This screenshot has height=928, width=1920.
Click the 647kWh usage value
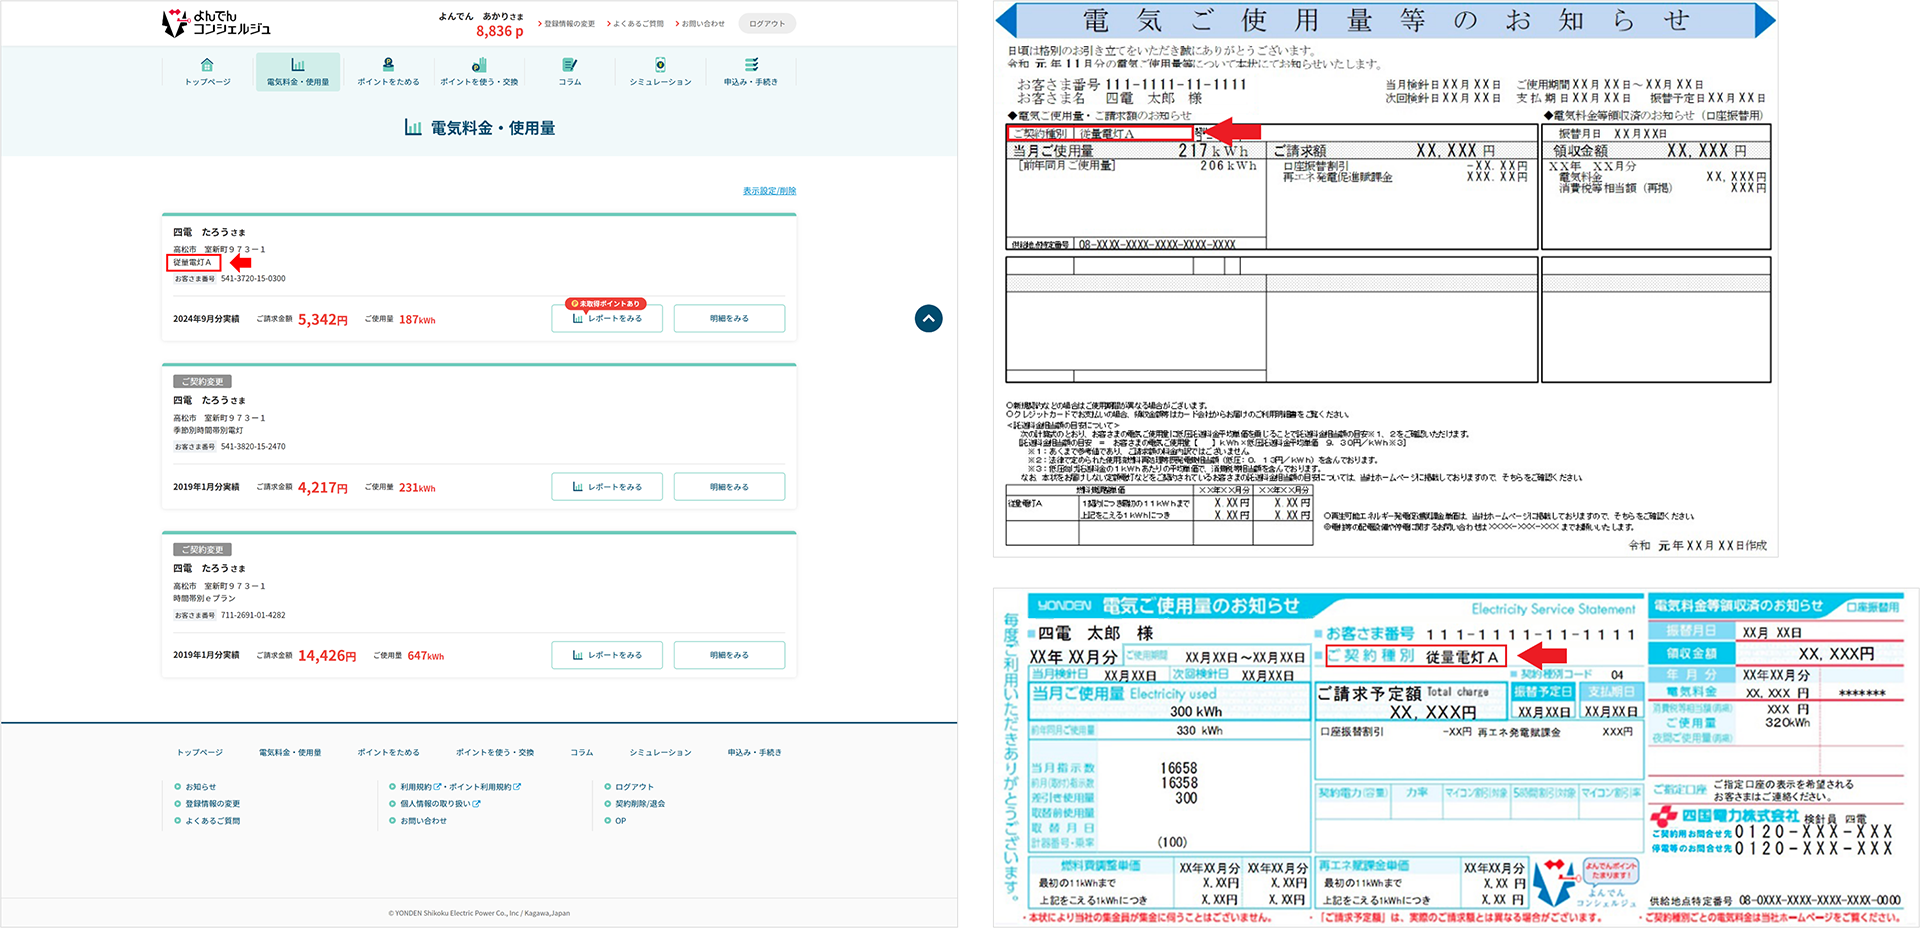[425, 656]
